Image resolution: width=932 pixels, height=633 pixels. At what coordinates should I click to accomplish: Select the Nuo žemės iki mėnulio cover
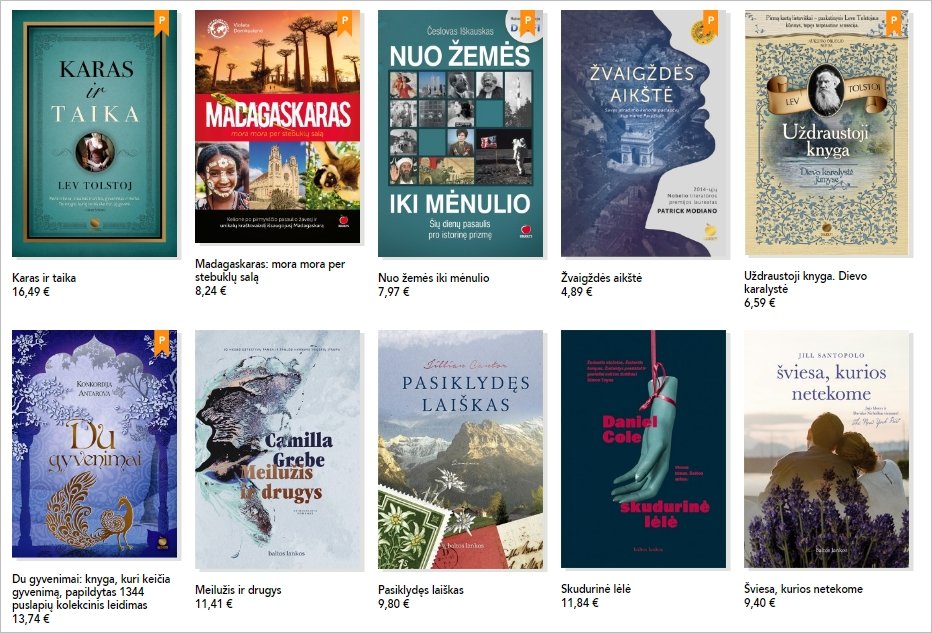point(461,133)
